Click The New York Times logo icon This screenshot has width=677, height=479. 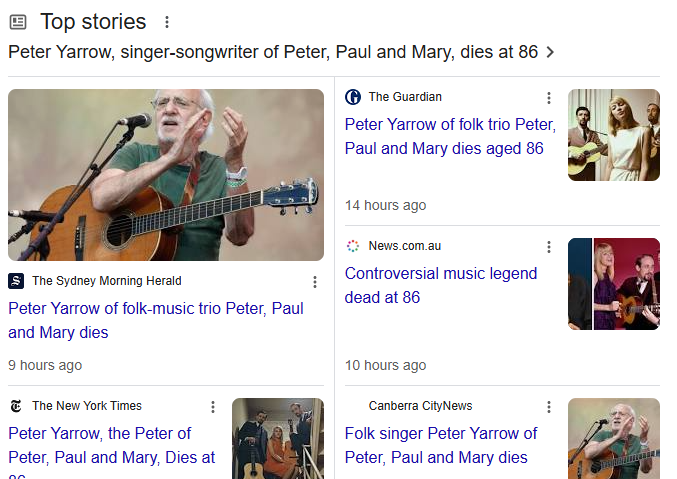[16, 406]
